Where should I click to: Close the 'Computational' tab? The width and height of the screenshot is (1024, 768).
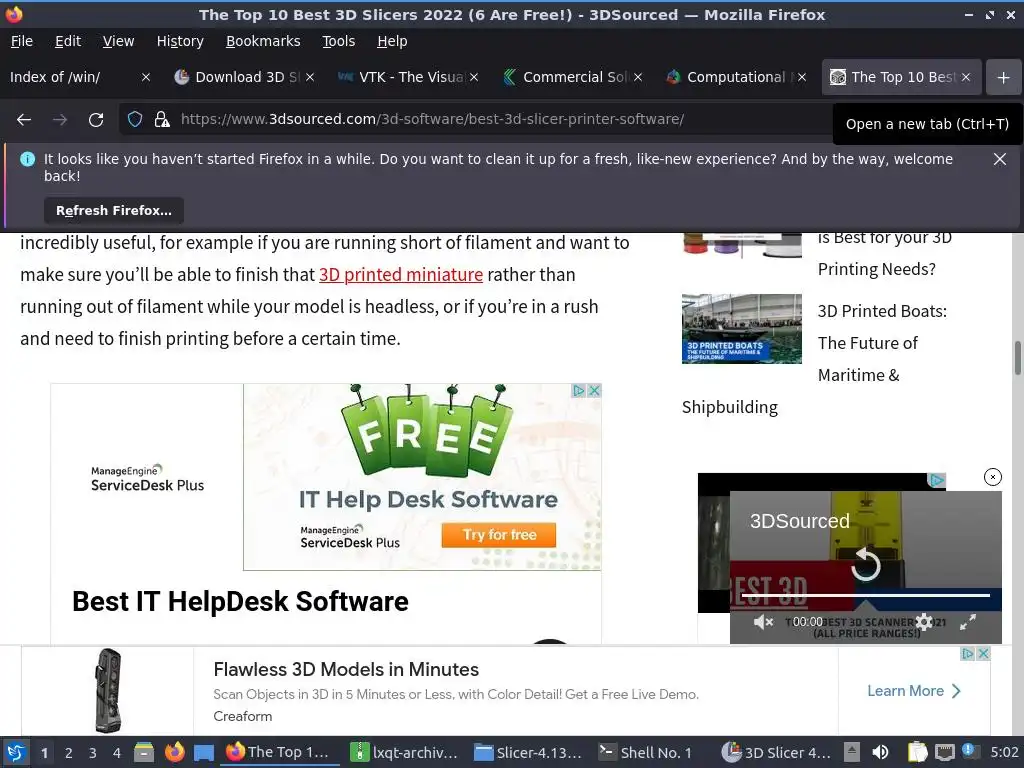802,77
